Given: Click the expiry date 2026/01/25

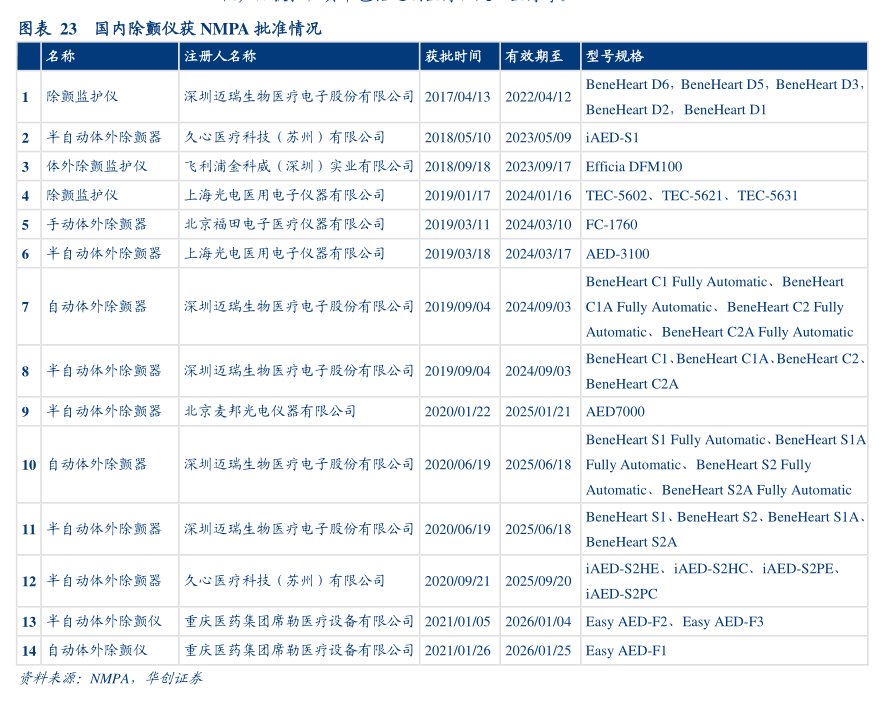Looking at the screenshot, I should [x=538, y=651].
